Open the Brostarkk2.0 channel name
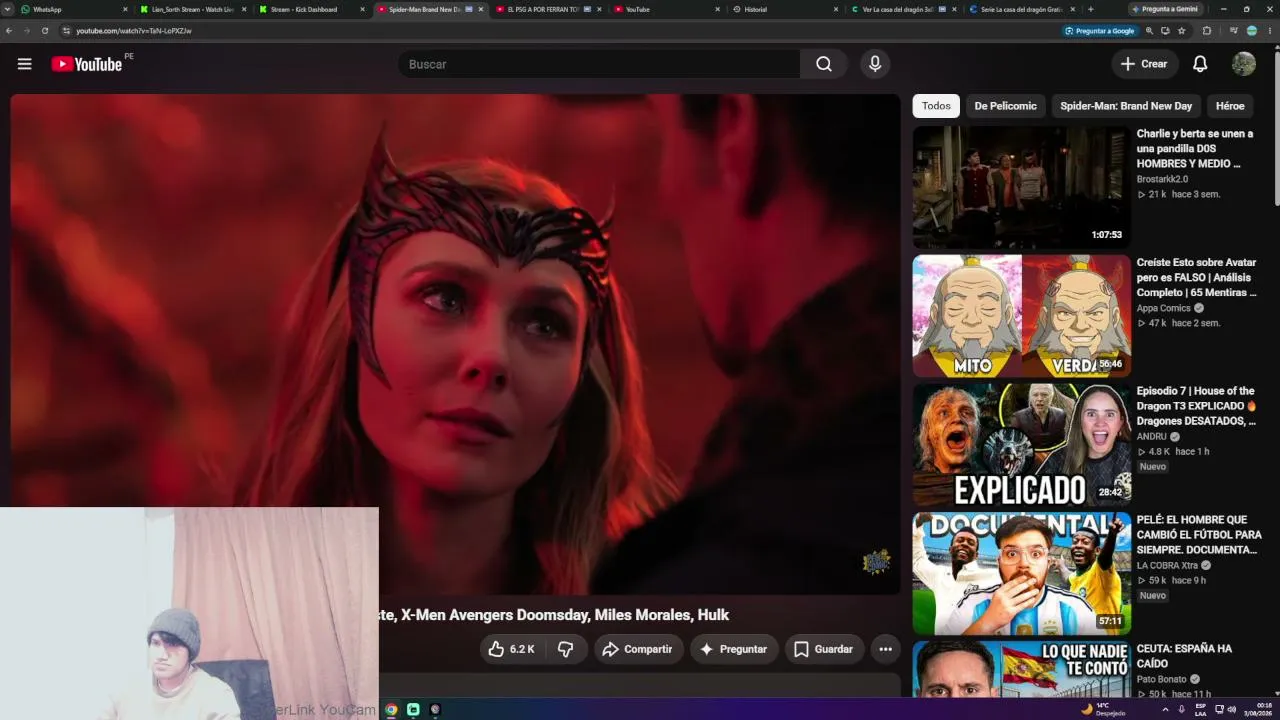 pos(1162,179)
